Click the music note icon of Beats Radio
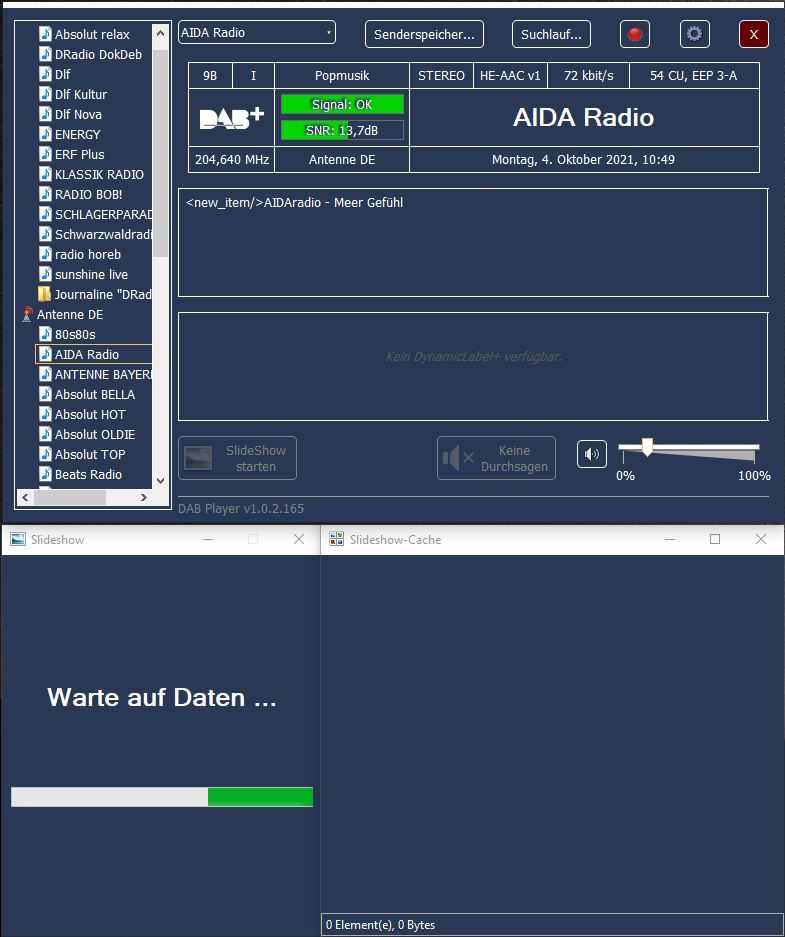The height and width of the screenshot is (937, 785). click(45, 474)
